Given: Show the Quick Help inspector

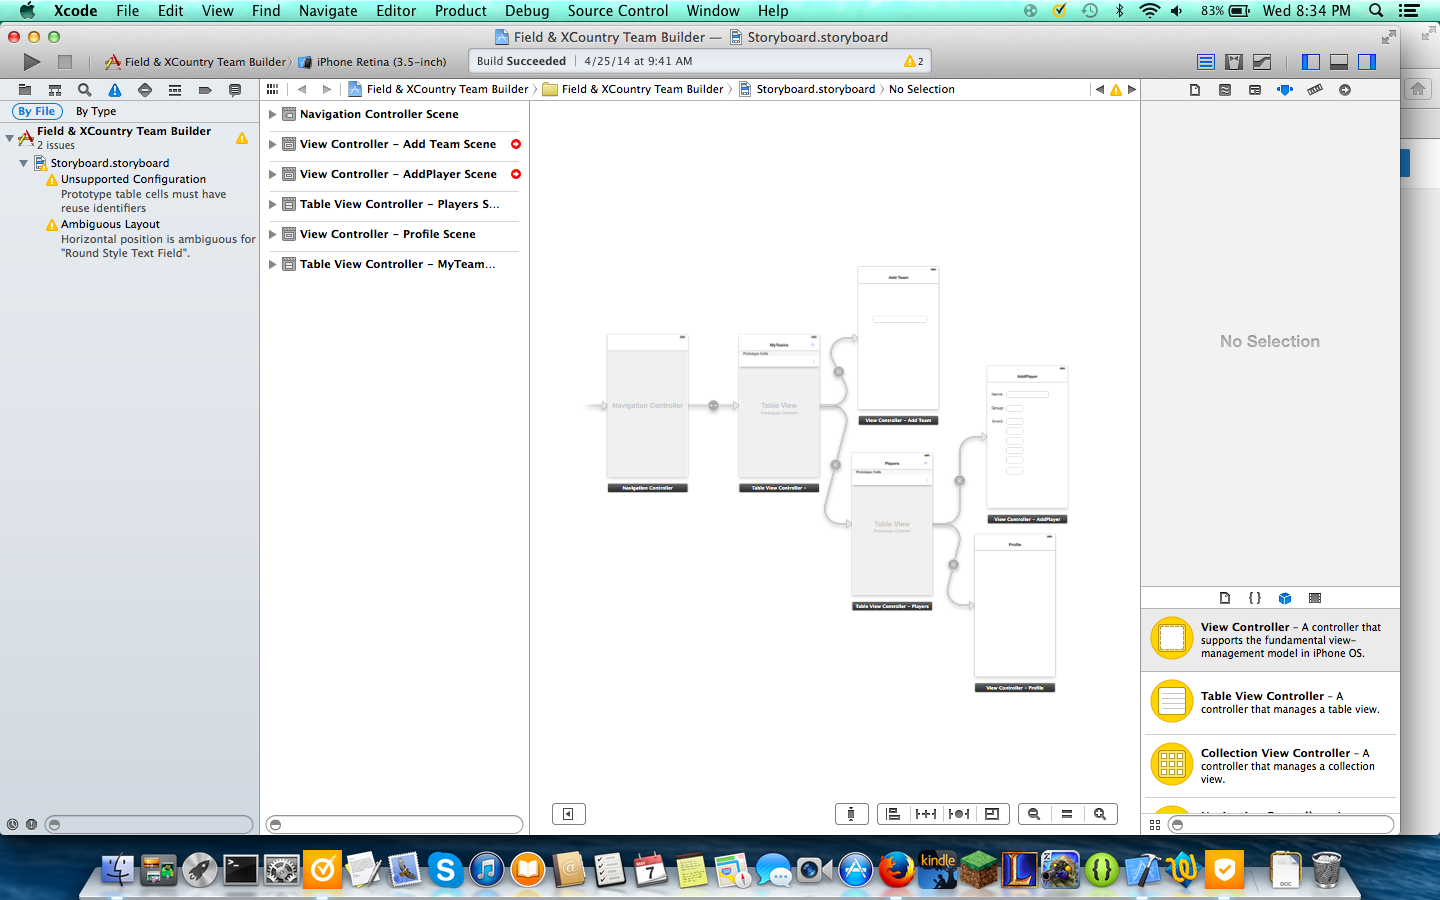Looking at the screenshot, I should 1225,90.
